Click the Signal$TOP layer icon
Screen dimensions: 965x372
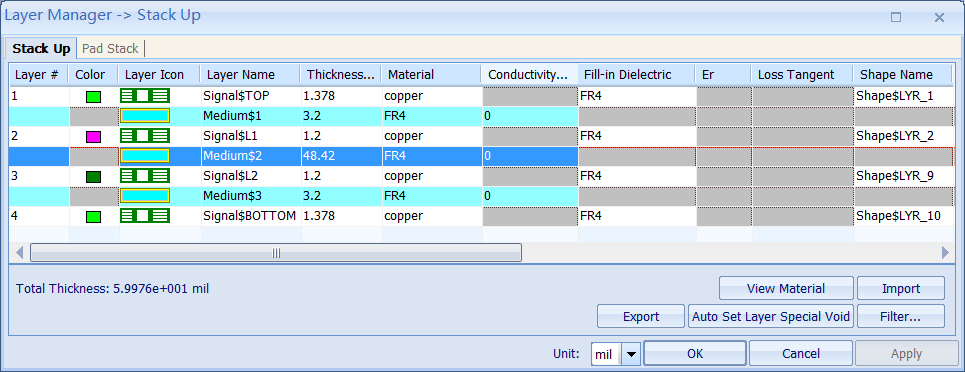click(x=145, y=95)
